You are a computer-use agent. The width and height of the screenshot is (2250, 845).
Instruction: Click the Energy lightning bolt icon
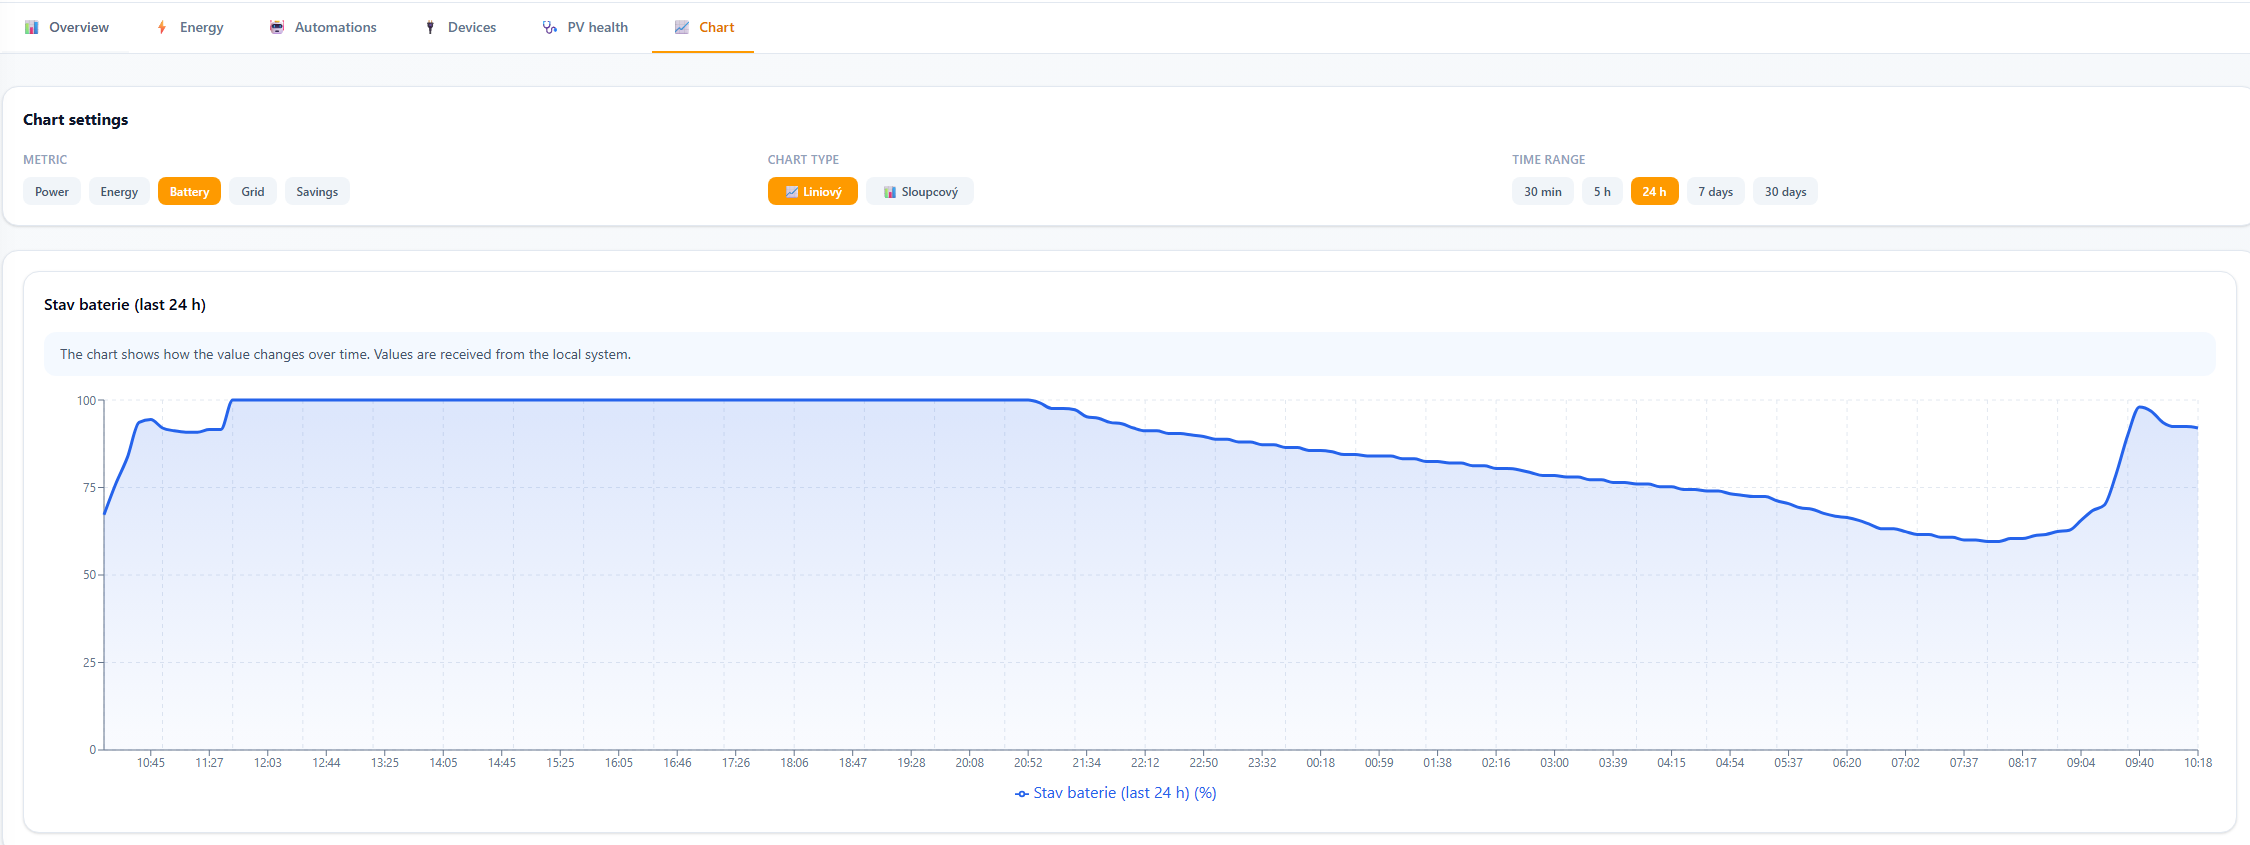(x=162, y=27)
